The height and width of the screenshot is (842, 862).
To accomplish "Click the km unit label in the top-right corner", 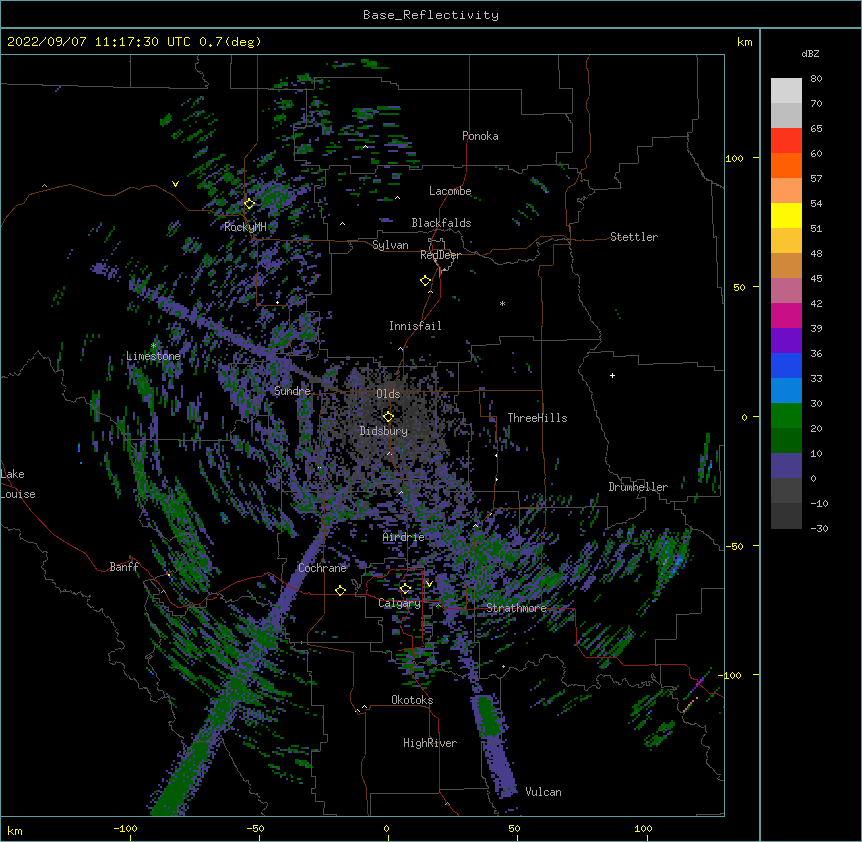I will click(744, 42).
